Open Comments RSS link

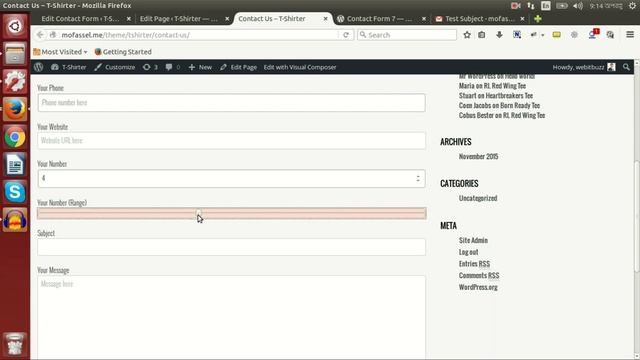click(x=479, y=275)
